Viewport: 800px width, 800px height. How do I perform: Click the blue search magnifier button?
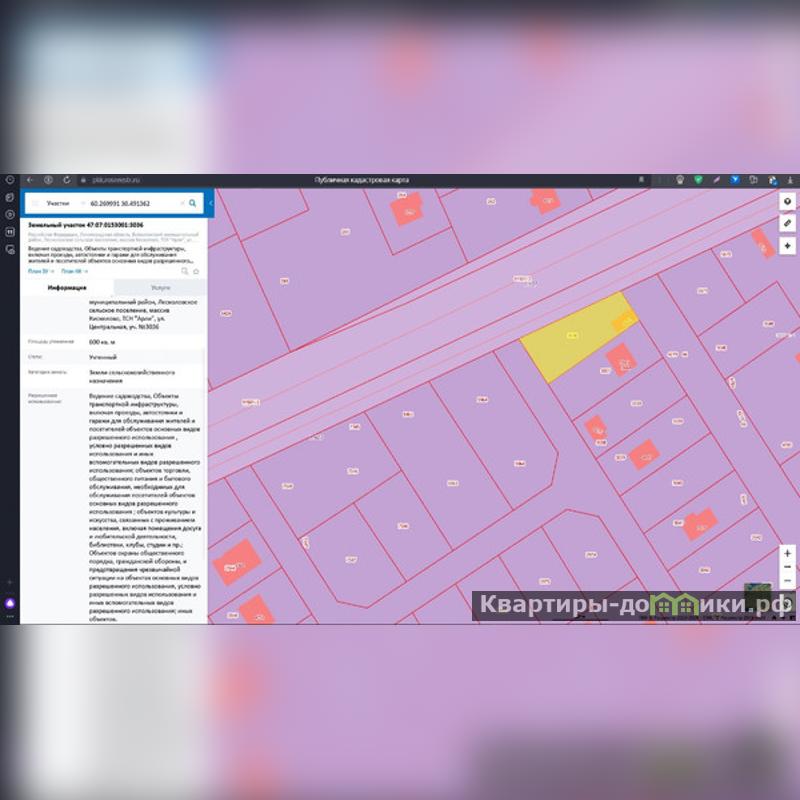[x=193, y=203]
